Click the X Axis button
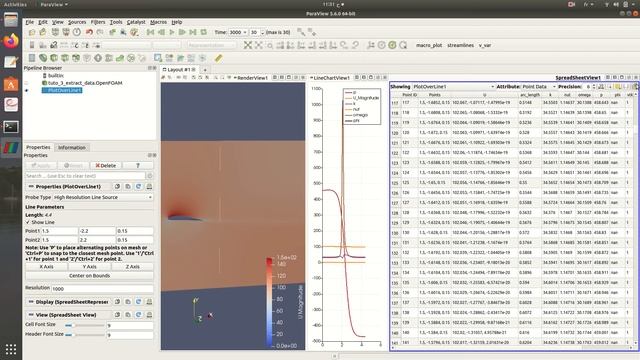 [x=46, y=267]
